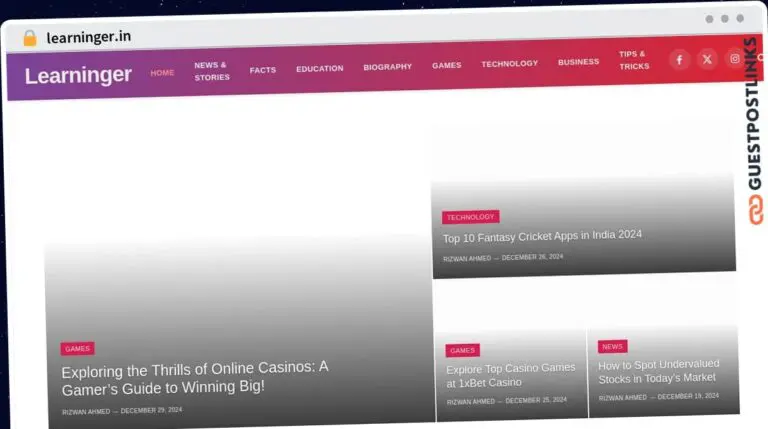Viewport: 768px width, 429px height.
Task: Open the Tips & Tricks menu
Action: point(634,60)
